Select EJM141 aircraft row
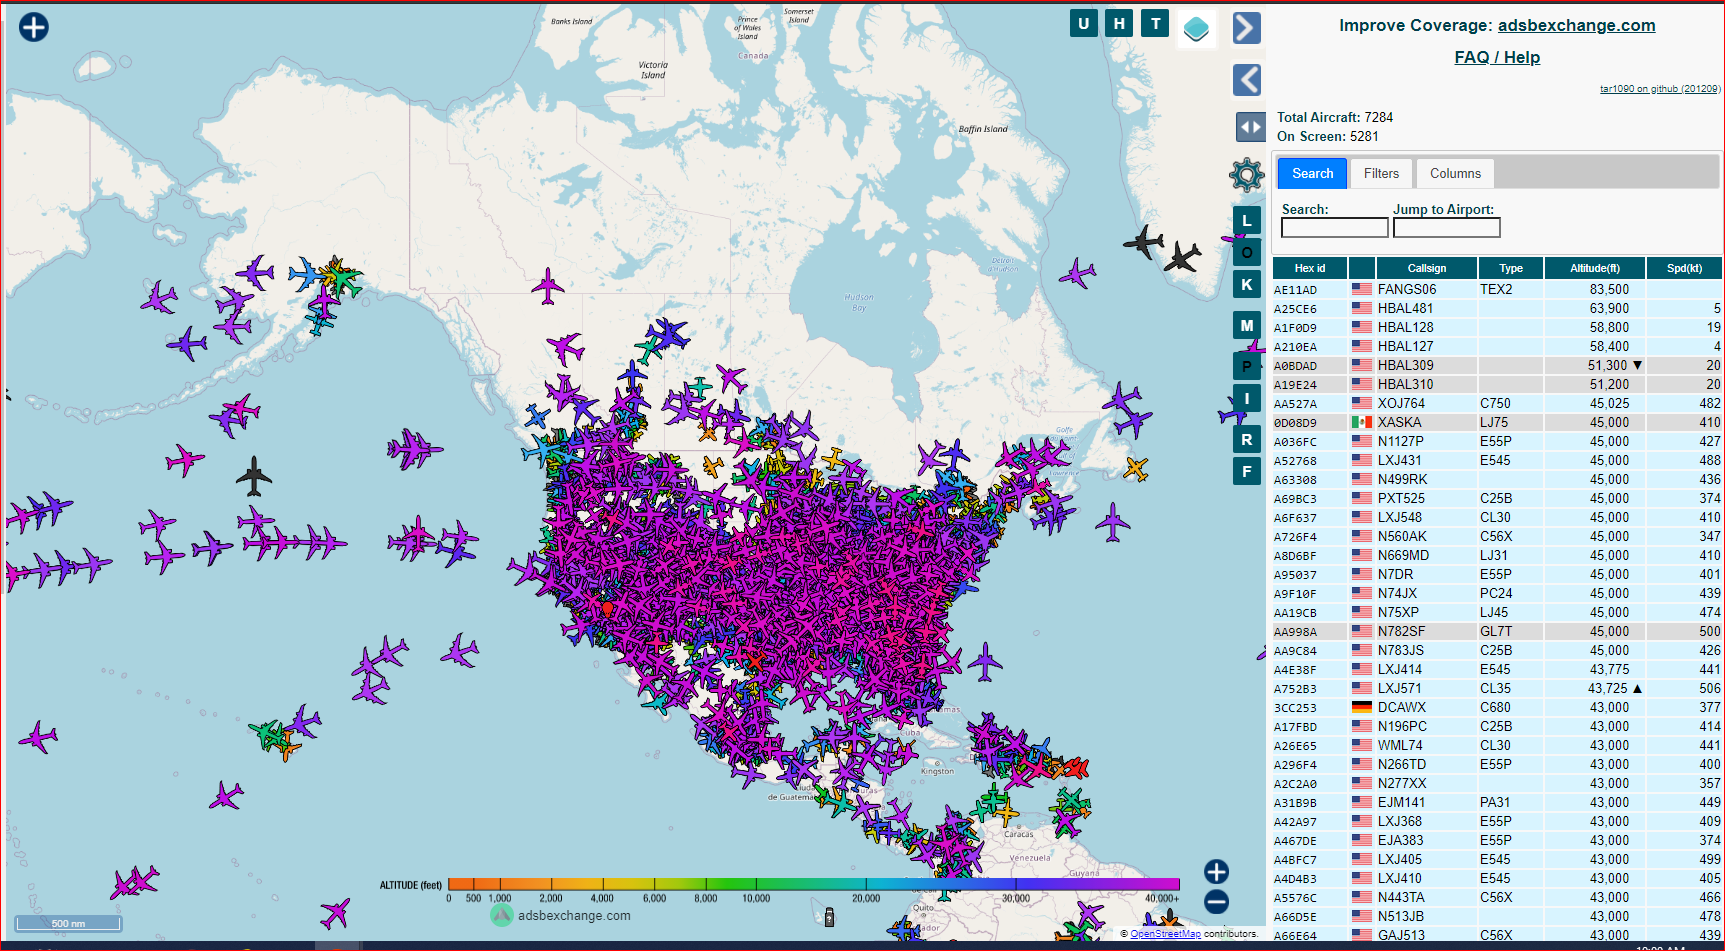The height and width of the screenshot is (951, 1725). tap(1497, 803)
